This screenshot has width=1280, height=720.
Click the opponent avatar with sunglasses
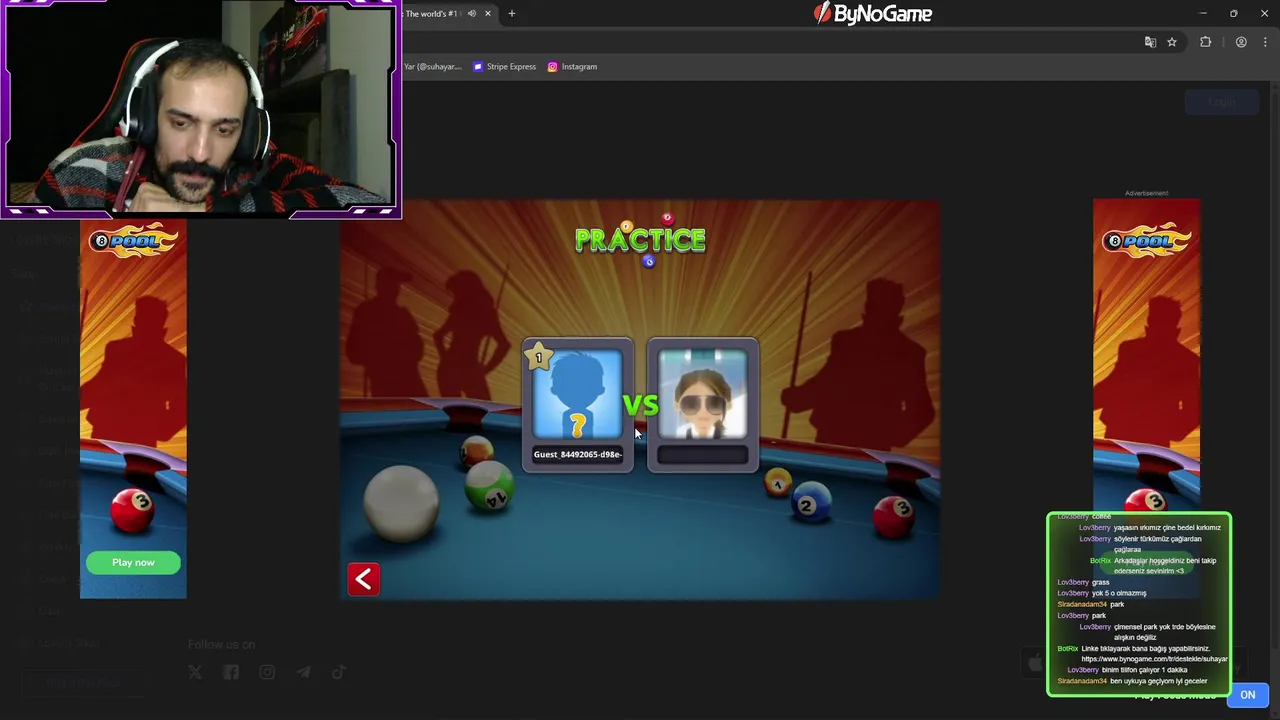(x=702, y=394)
